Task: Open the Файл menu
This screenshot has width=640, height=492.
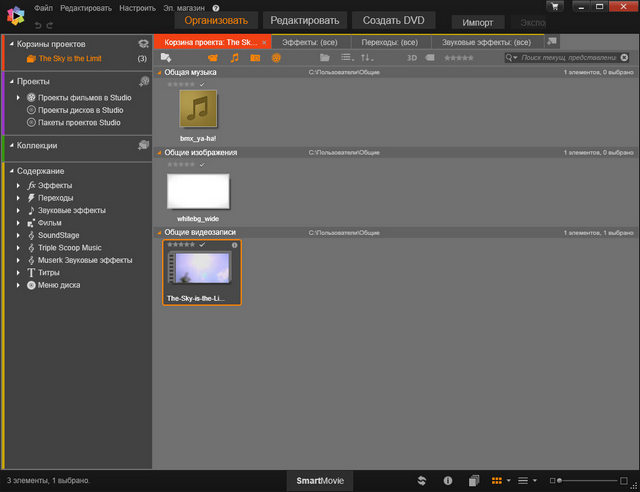Action: (42, 8)
